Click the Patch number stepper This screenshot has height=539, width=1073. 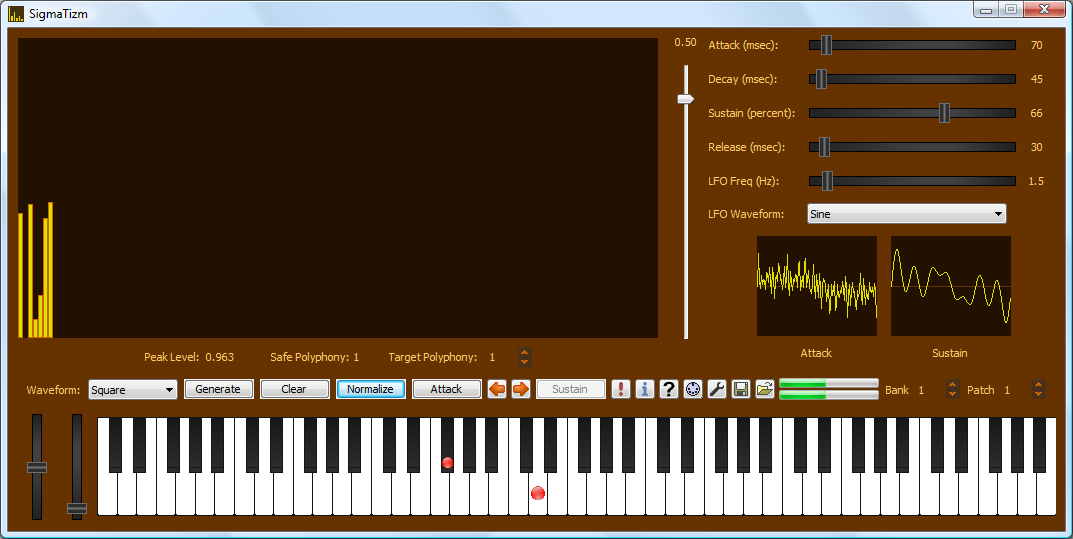1038,389
